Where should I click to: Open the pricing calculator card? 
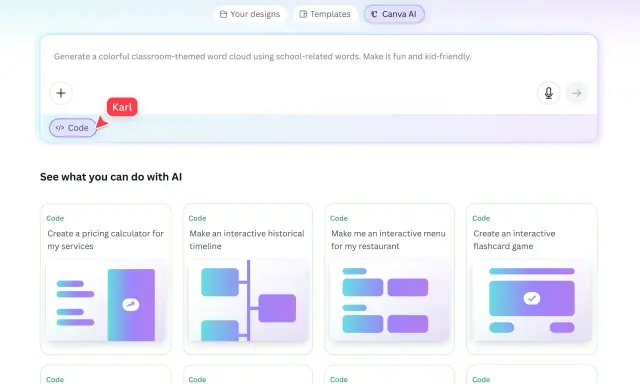coord(105,279)
